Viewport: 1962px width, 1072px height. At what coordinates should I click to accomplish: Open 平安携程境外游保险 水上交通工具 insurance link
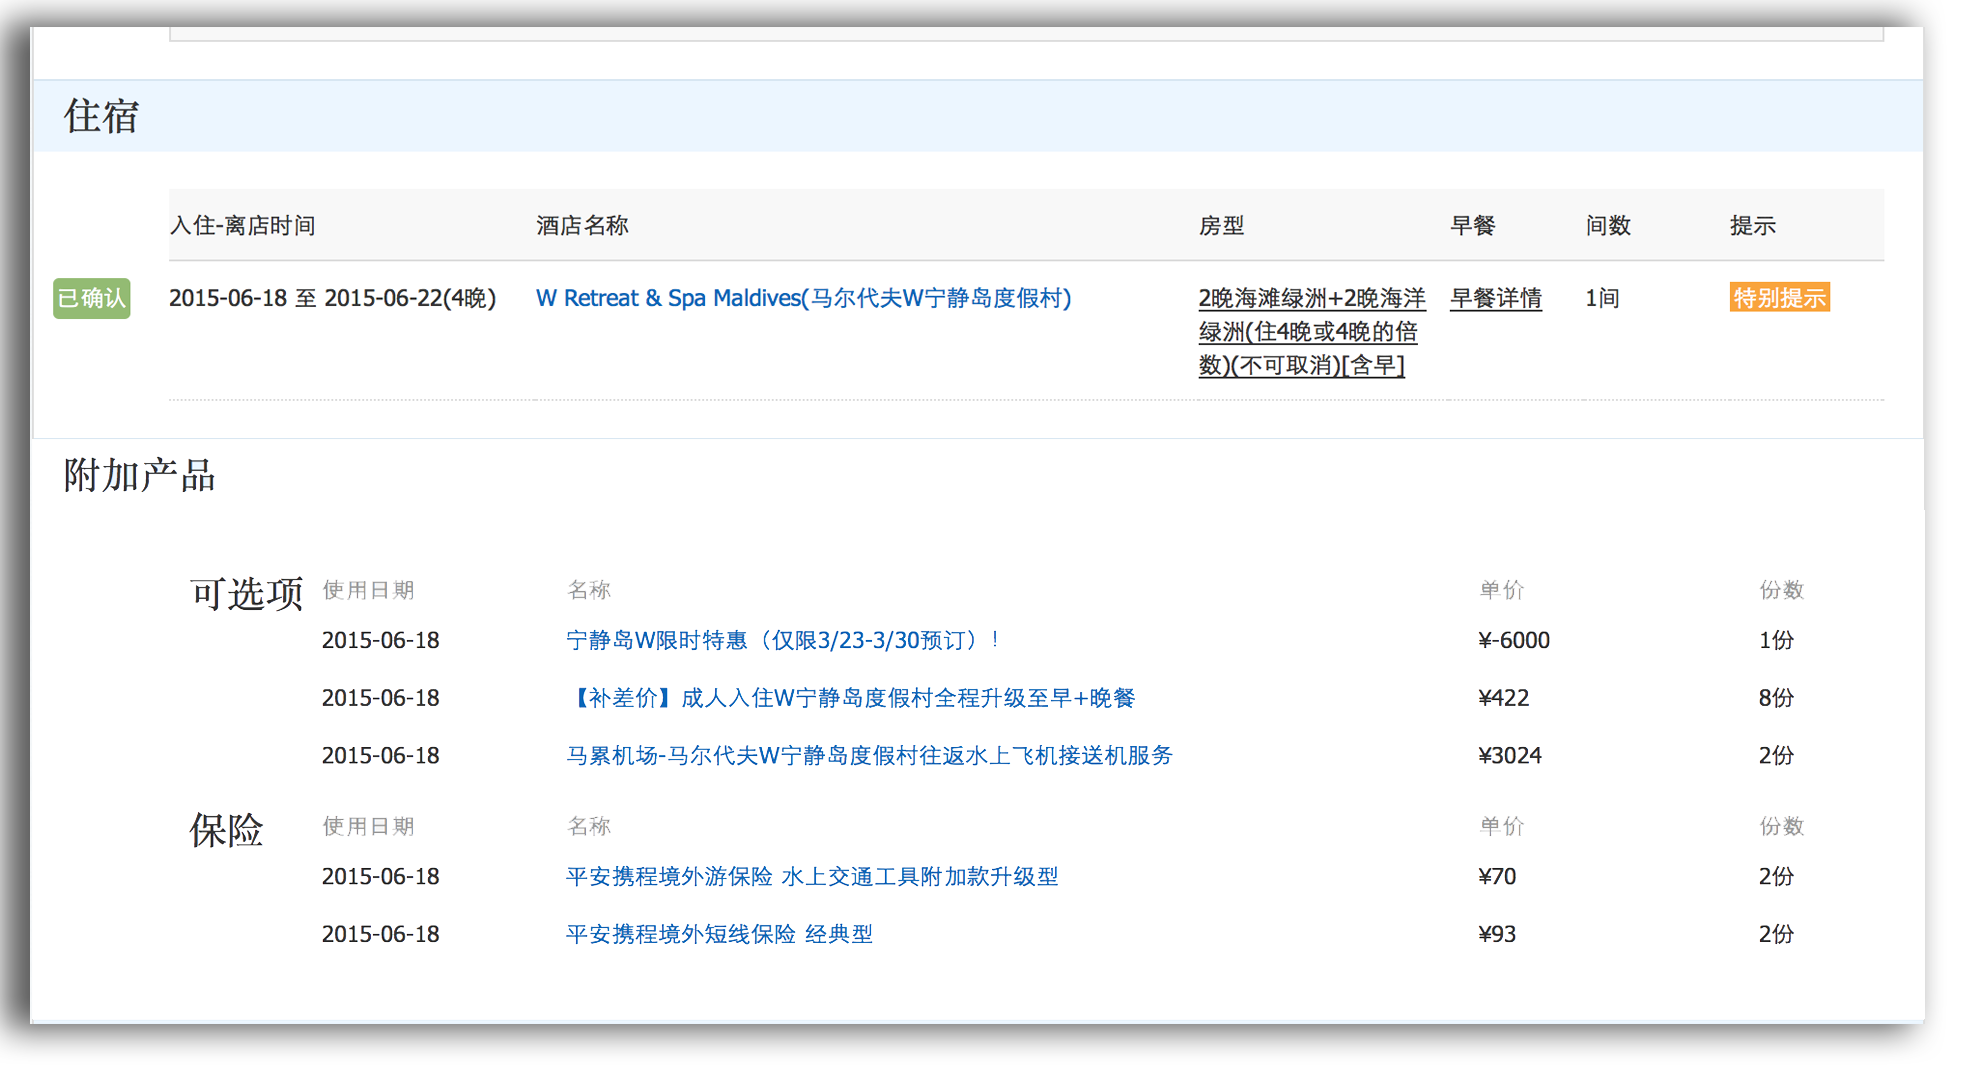click(812, 876)
